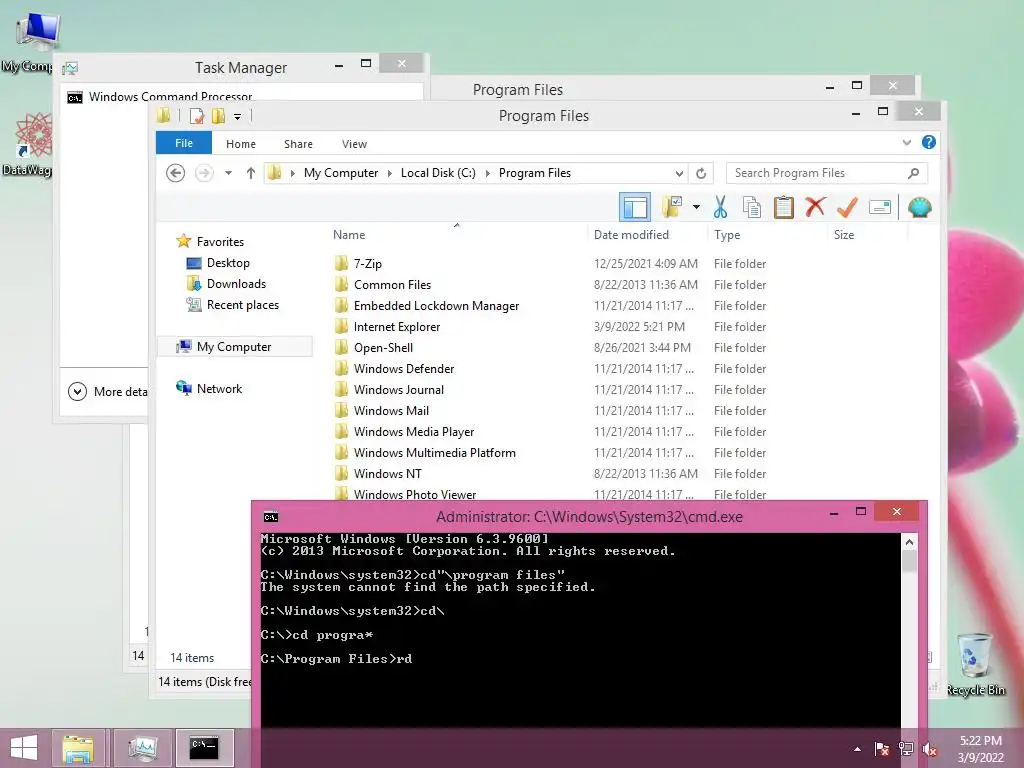
Task: Click the New Folder icon in quick access toolbar
Action: (x=218, y=116)
